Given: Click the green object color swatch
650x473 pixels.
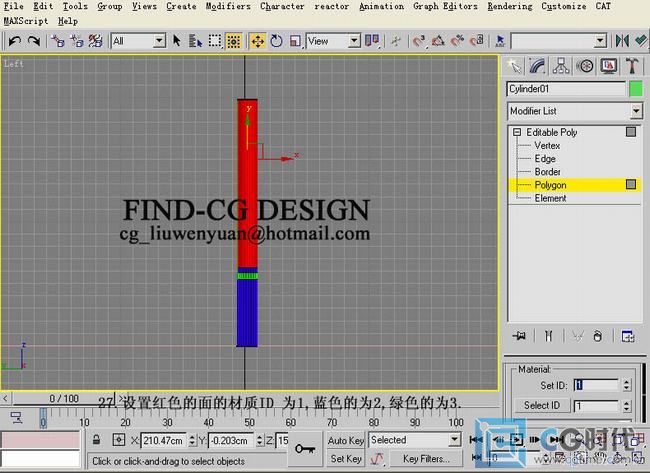Looking at the screenshot, I should click(635, 89).
